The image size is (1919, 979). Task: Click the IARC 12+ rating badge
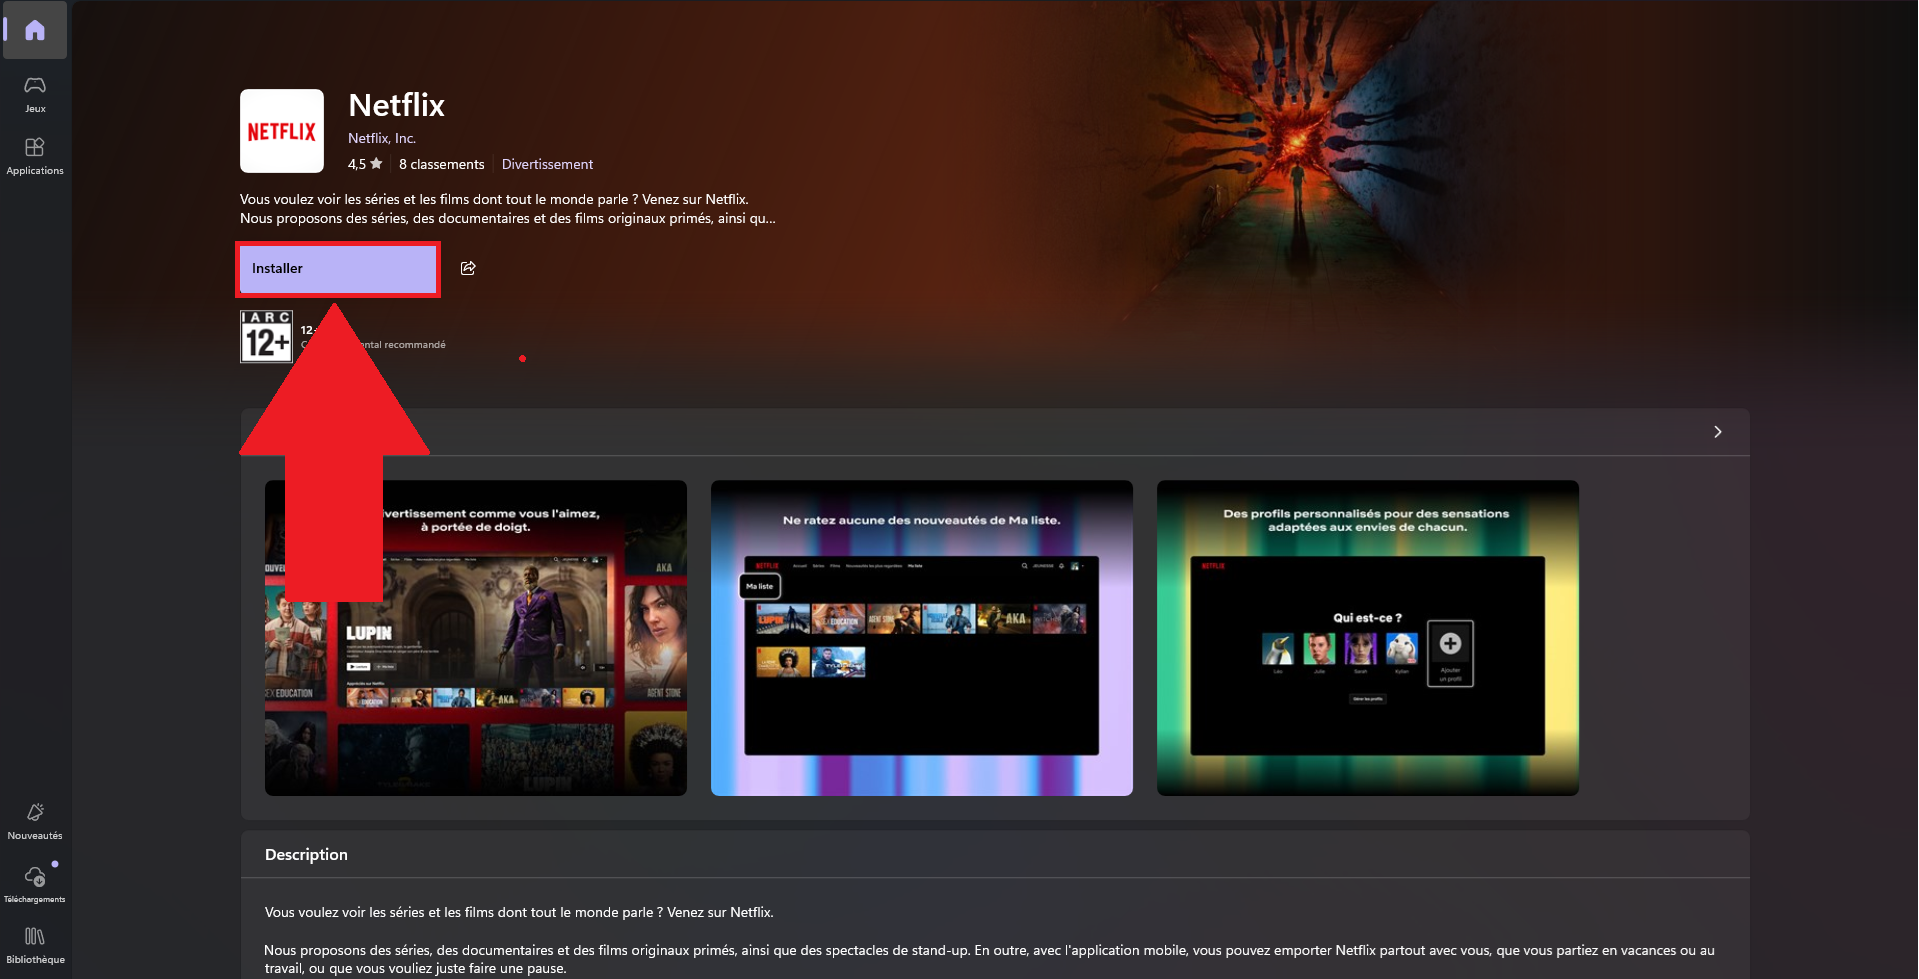[x=266, y=336]
